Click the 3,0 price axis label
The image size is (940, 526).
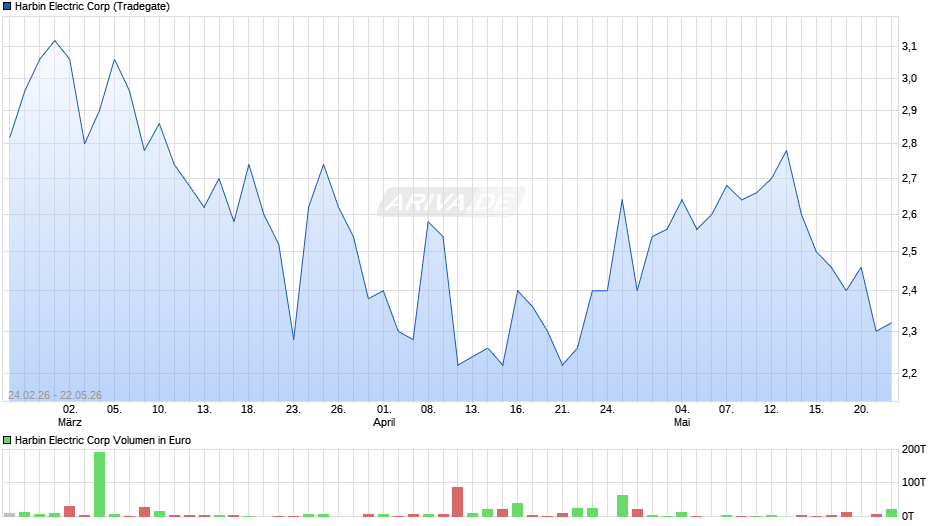point(909,79)
